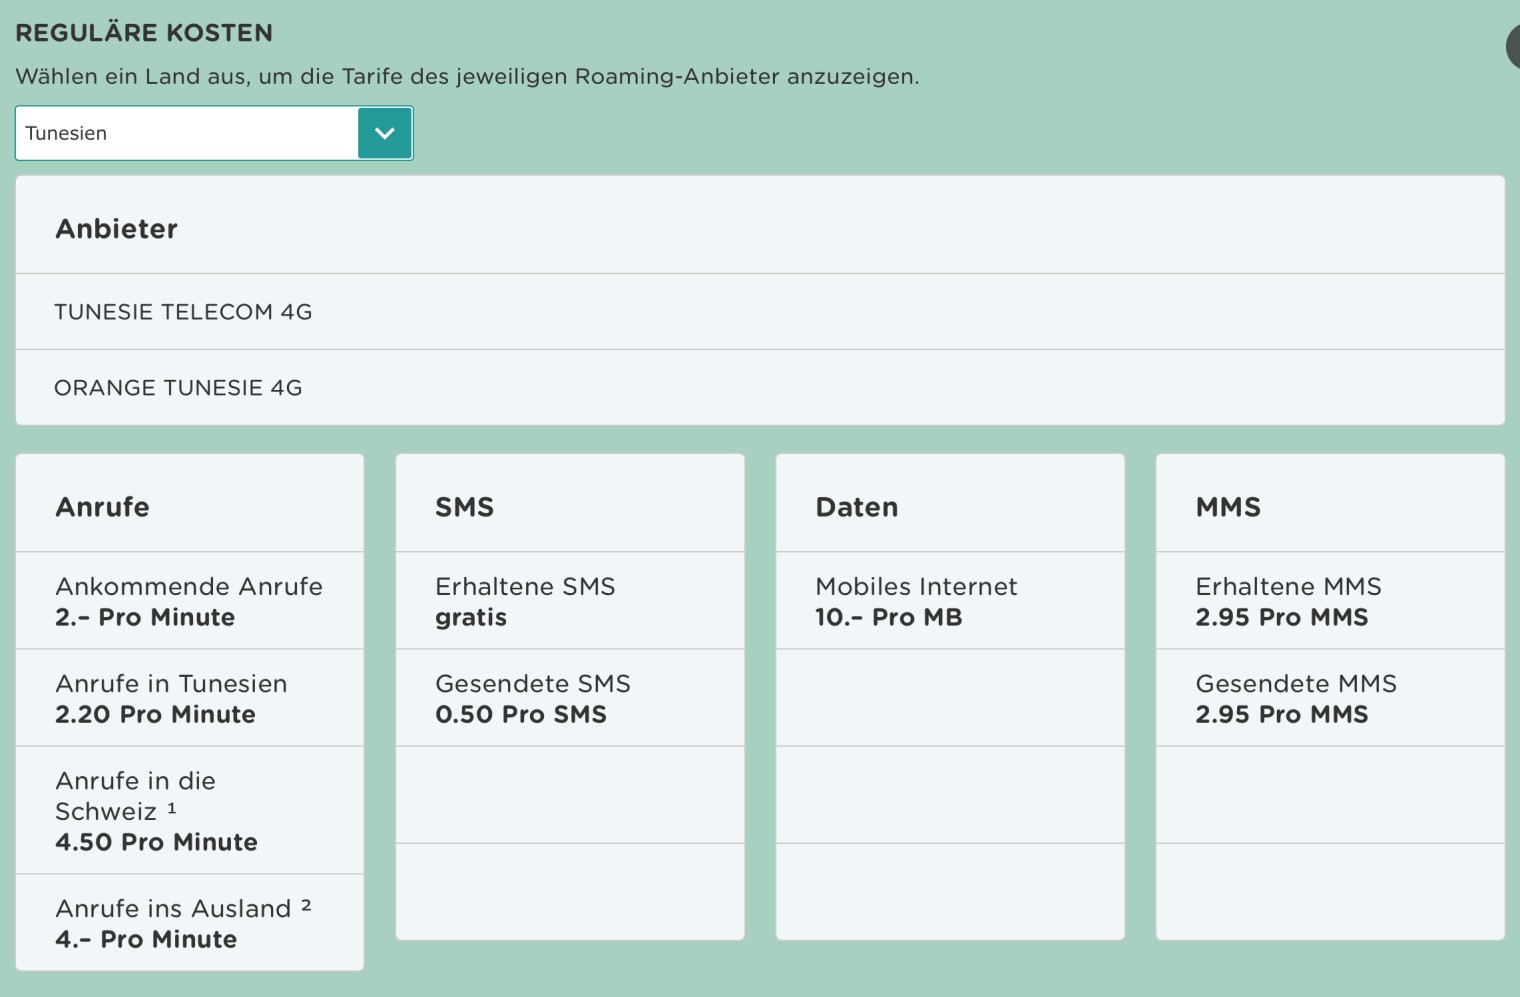Click footnote 1 next to Schweiz
1520x997 pixels.
(x=172, y=808)
